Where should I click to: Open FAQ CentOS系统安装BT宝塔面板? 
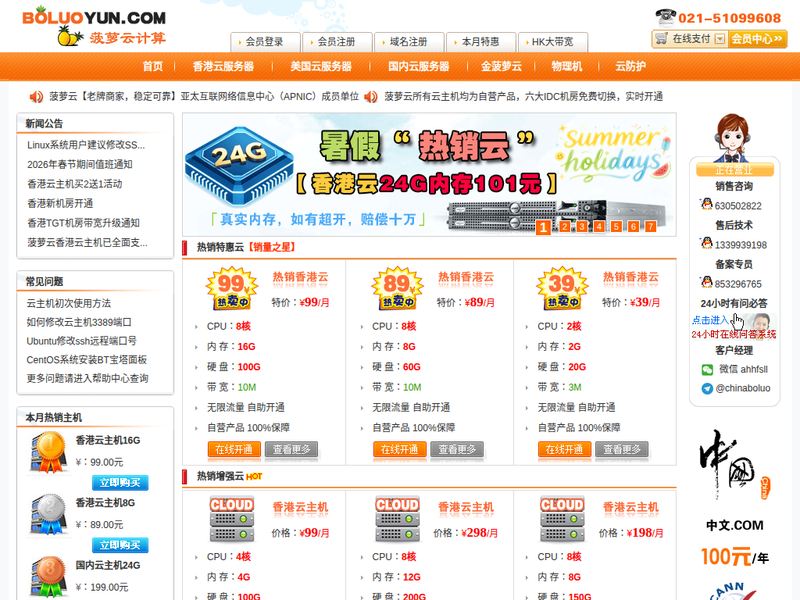(87, 360)
